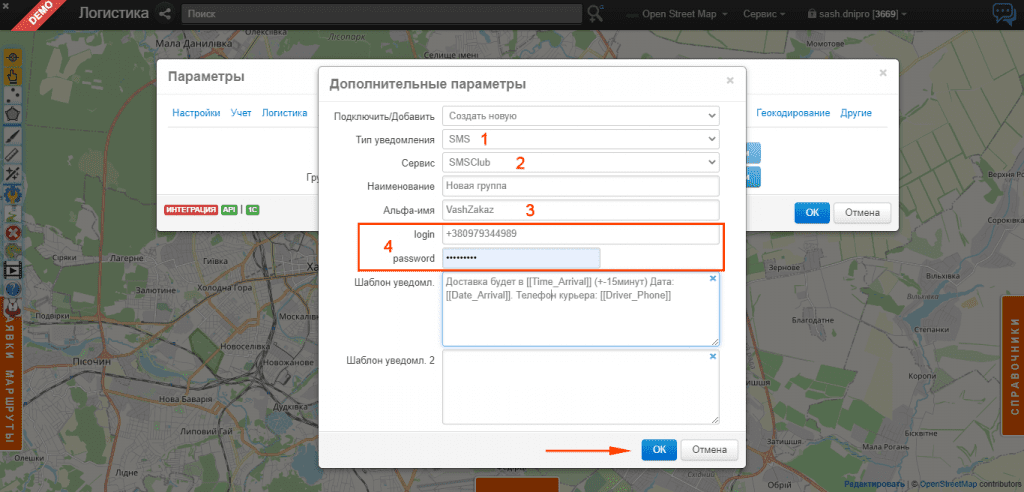
Task: Switch to the Геокодирование tab
Action: [x=793, y=113]
